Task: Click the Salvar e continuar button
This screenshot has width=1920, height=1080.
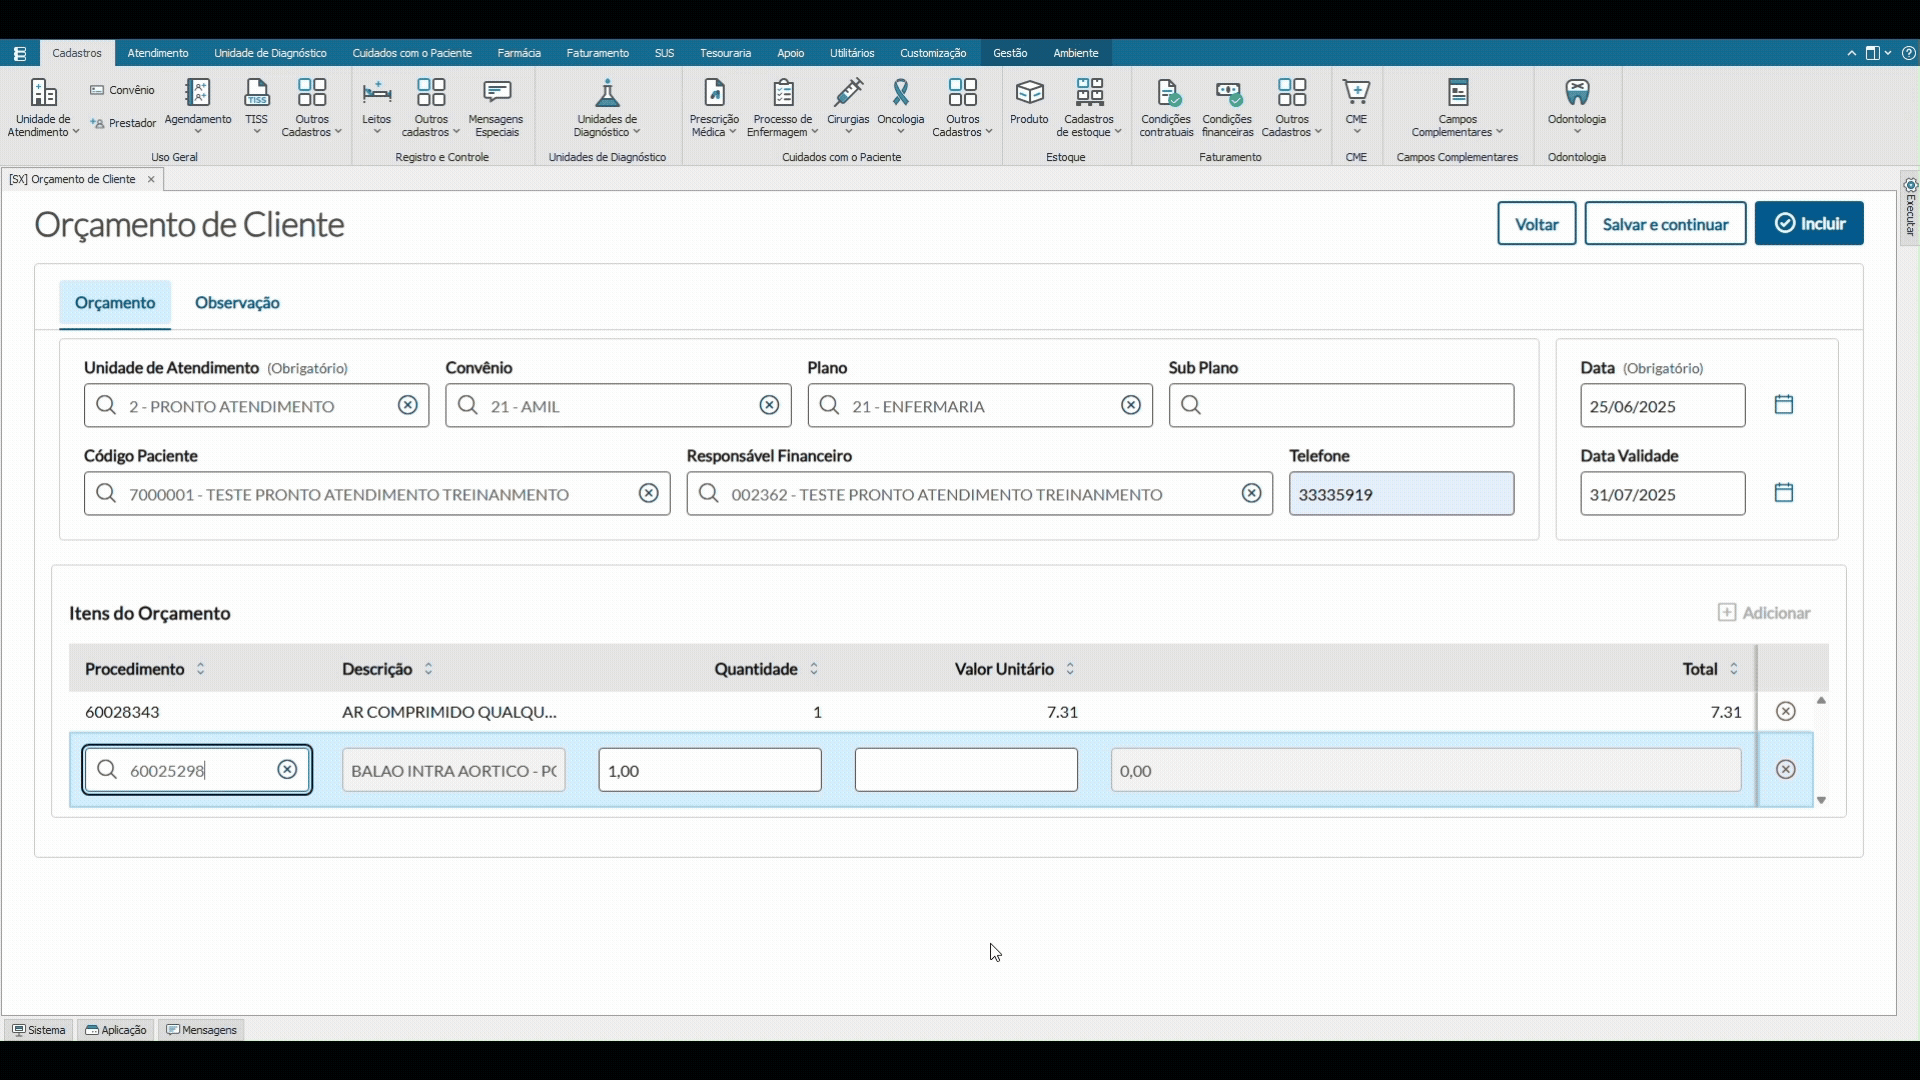Action: (1665, 224)
